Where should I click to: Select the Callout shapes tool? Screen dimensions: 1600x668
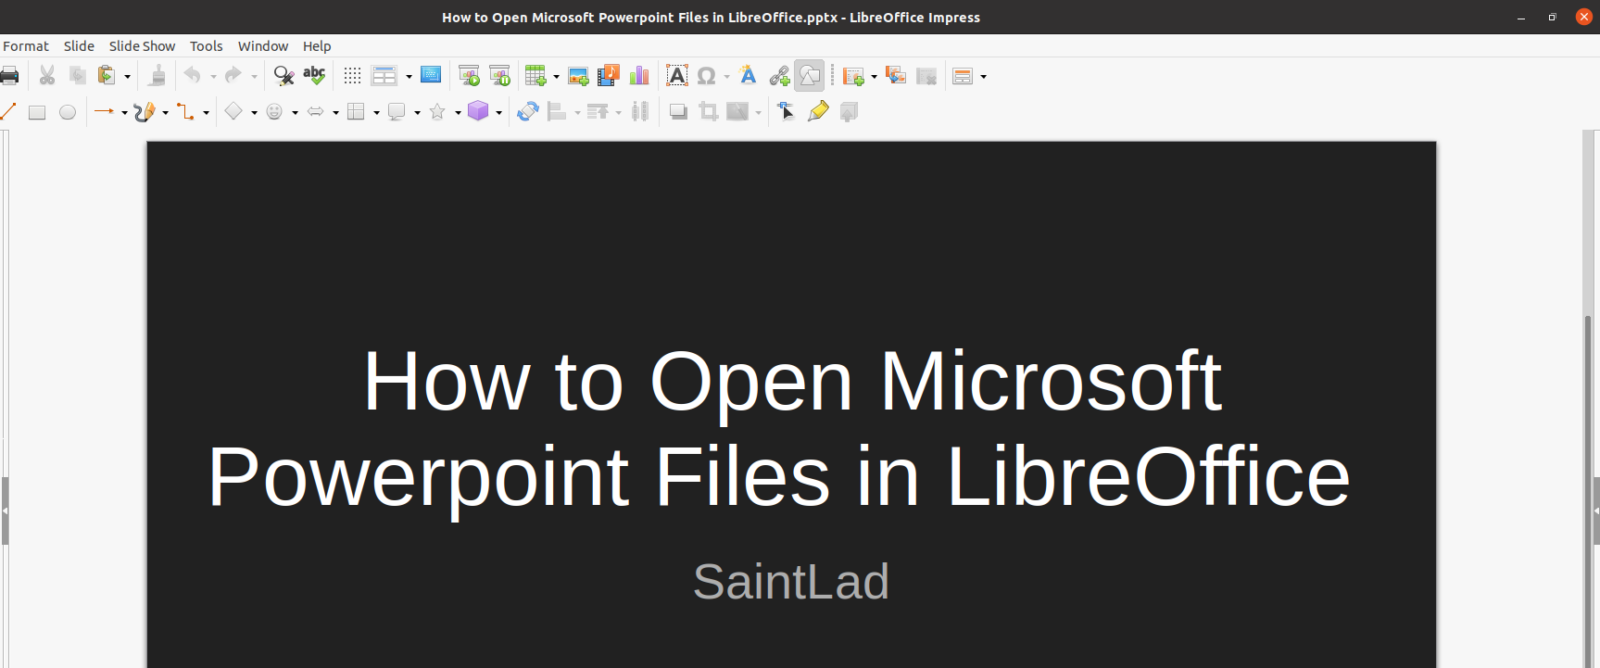[x=396, y=112]
